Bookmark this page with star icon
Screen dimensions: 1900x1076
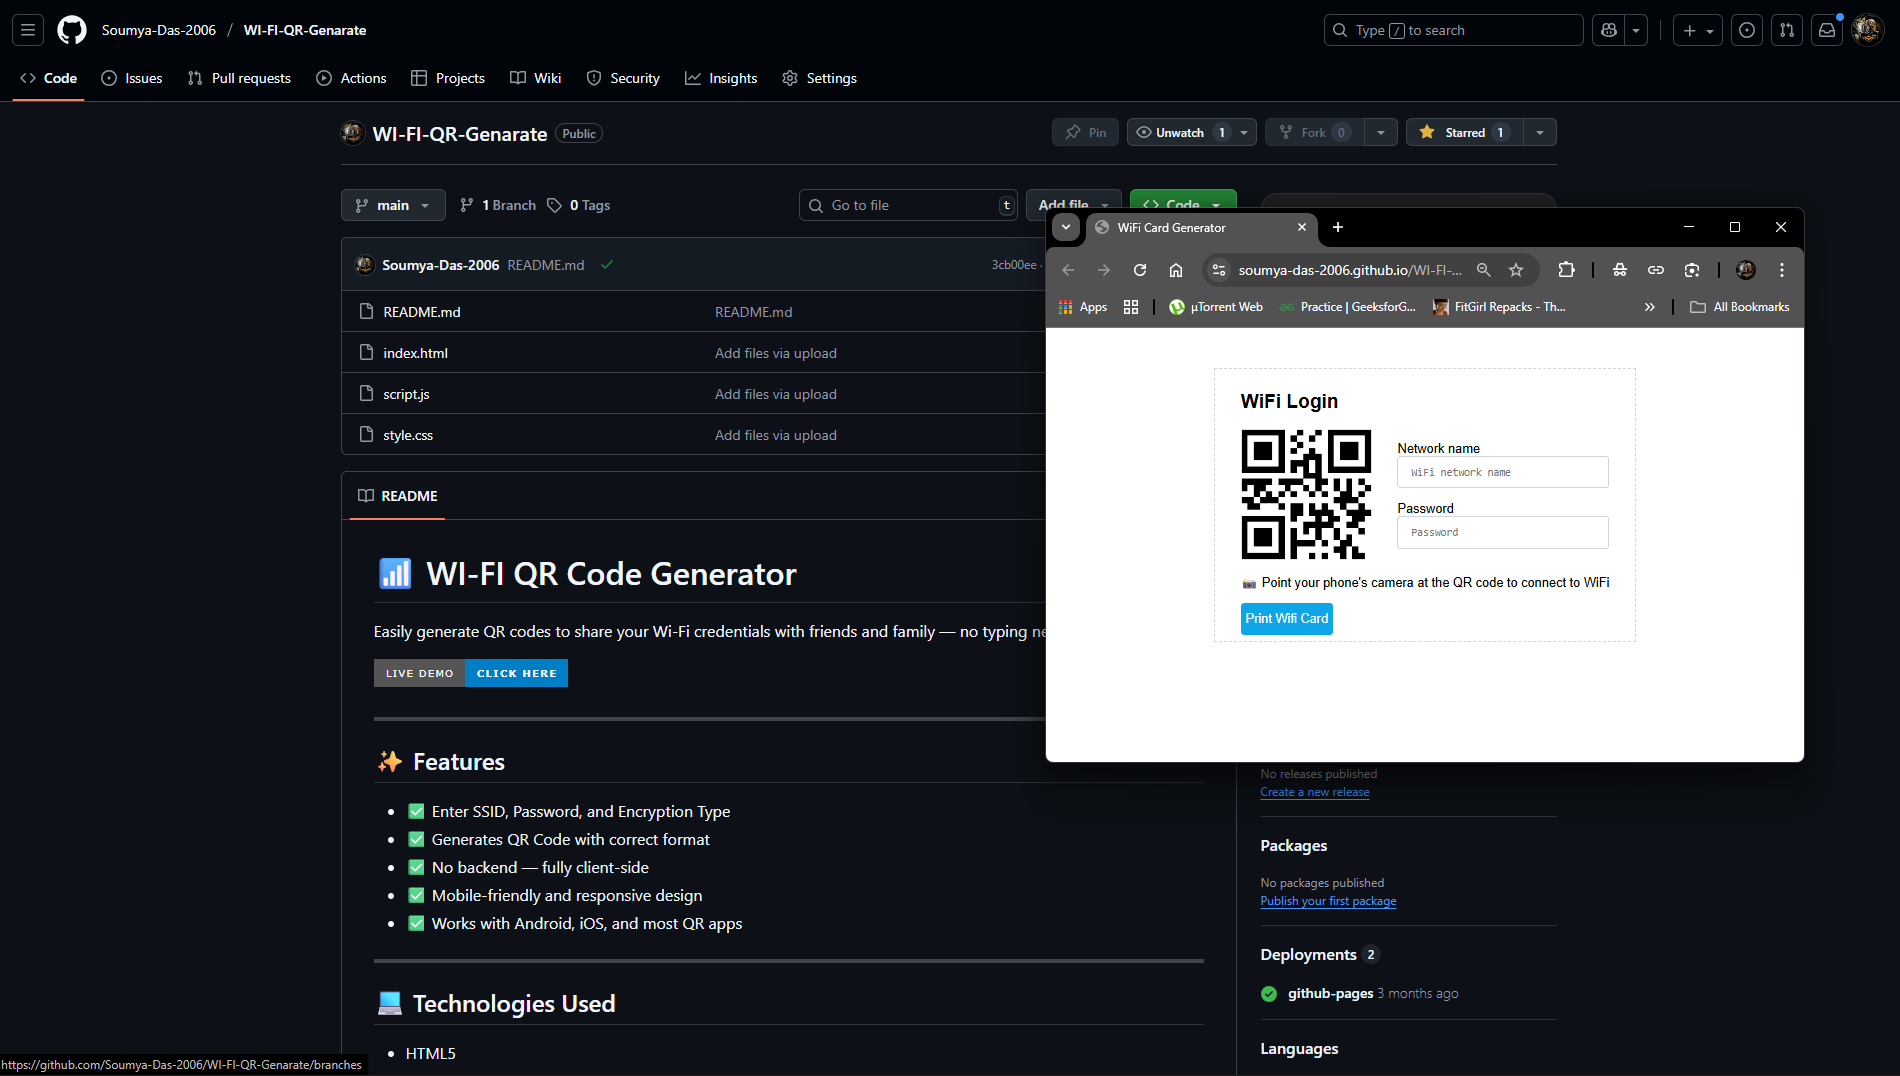[x=1516, y=270]
